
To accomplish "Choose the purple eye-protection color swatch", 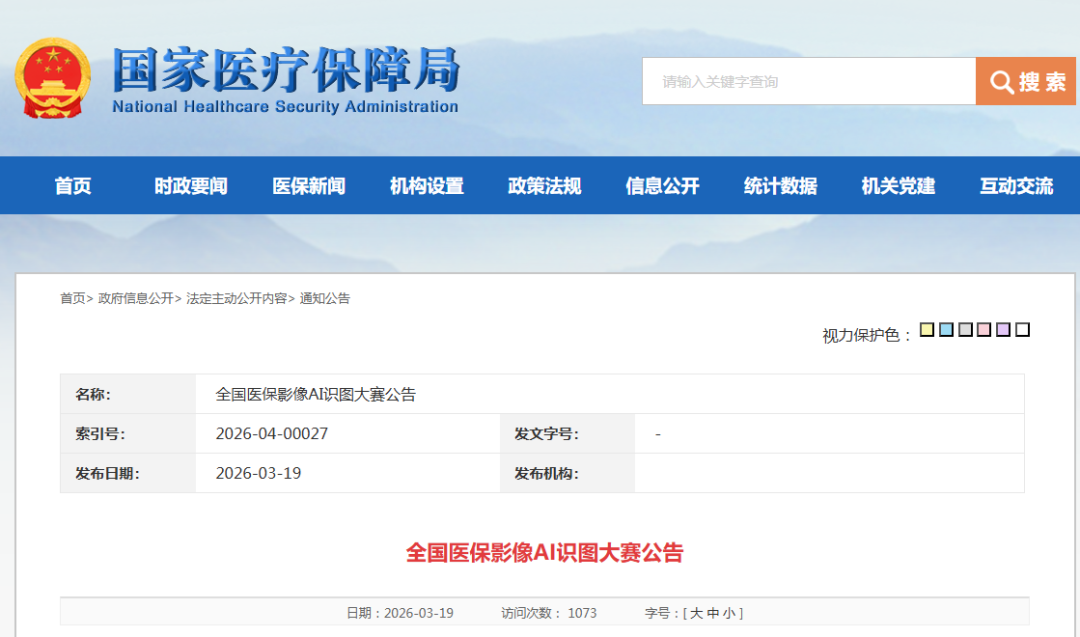I will click(1003, 330).
